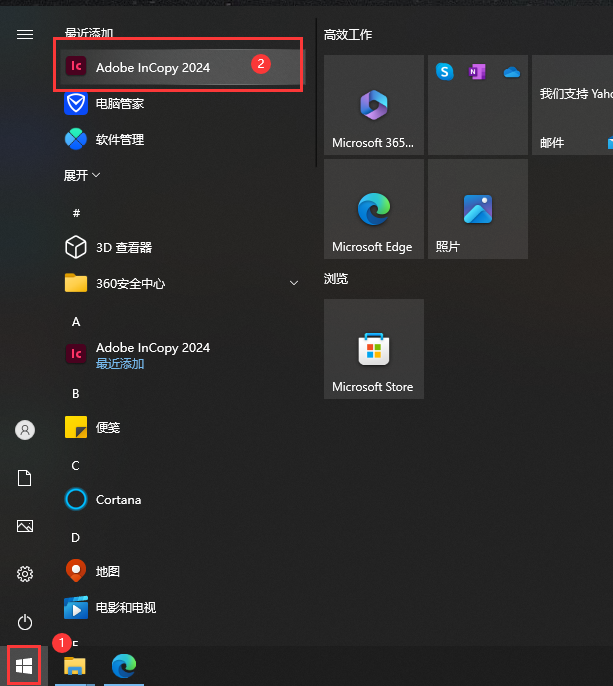613x686 pixels.
Task: Open 电脑管家 app from the list
Action: [118, 103]
